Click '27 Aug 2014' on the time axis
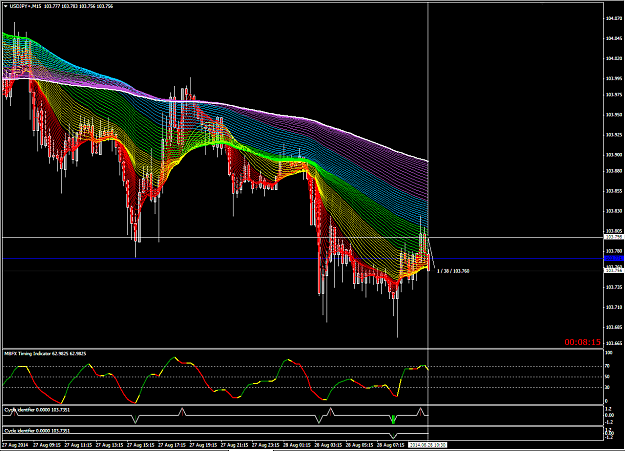The image size is (625, 451). pyautogui.click(x=15, y=445)
